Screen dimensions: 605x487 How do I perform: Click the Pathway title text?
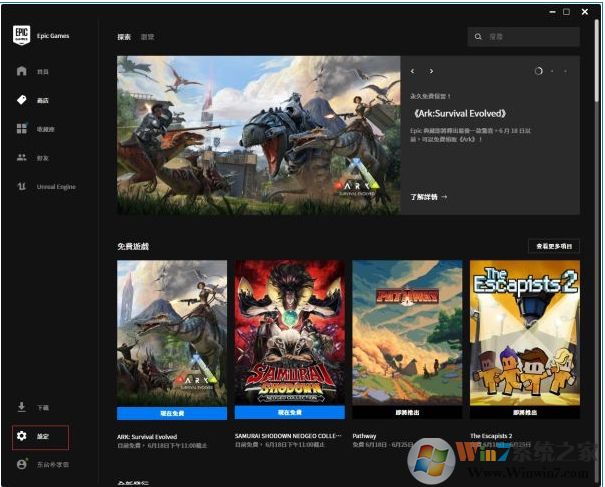364,436
